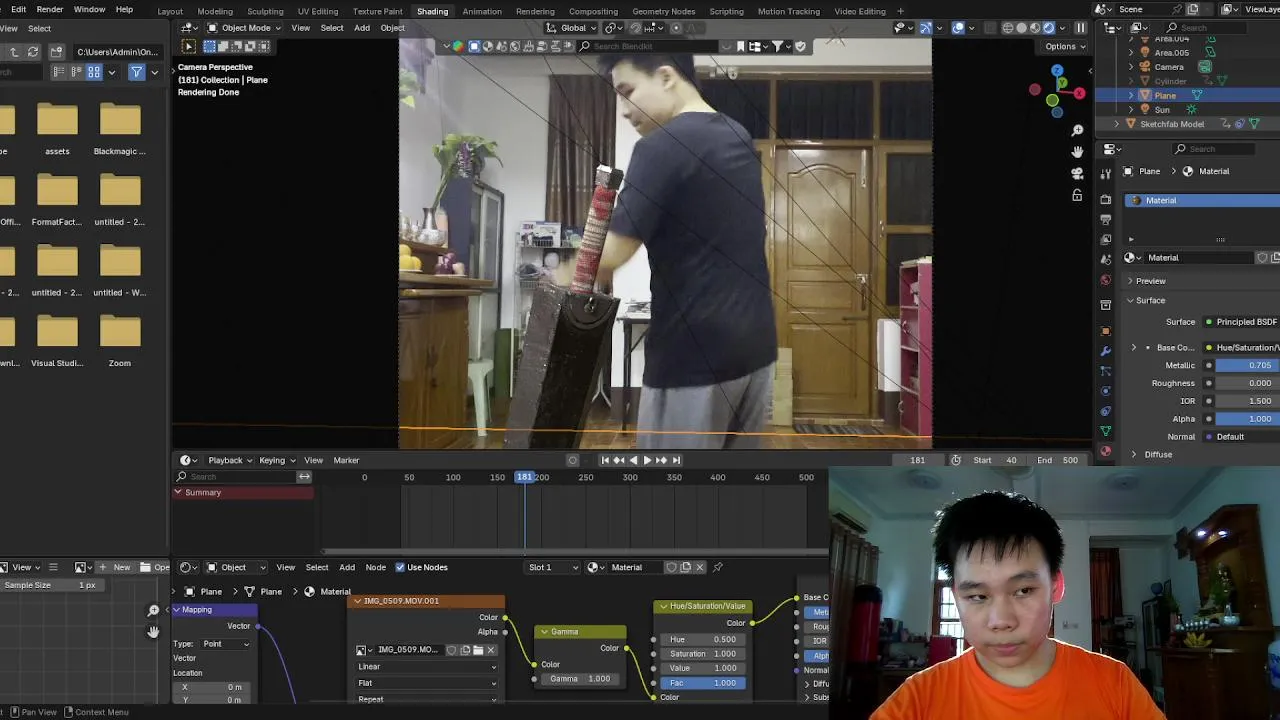The width and height of the screenshot is (1280, 720).
Task: Click the Z axis on the navigation gizmo
Action: [1057, 71]
